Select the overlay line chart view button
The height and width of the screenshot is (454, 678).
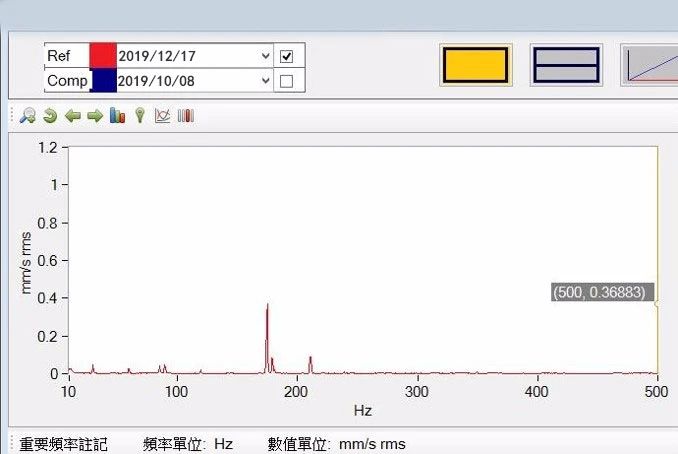(649, 65)
